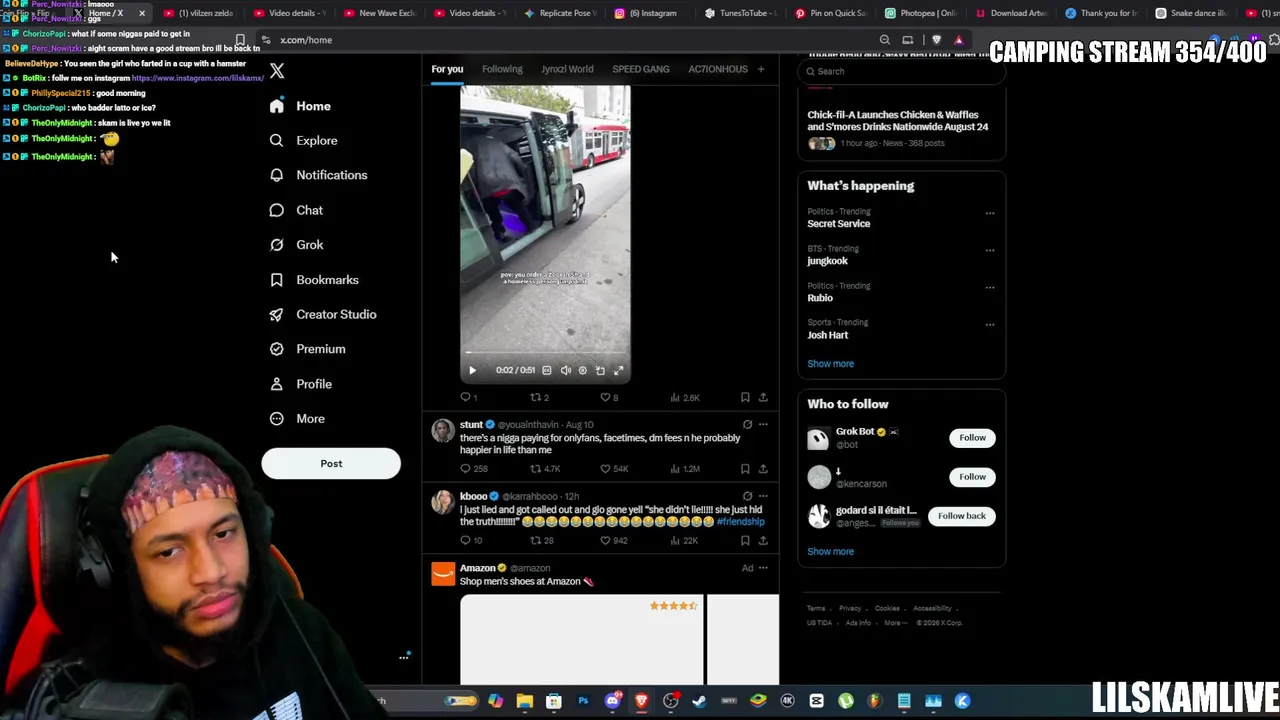Open Notifications in the X sidebar
Screen dimensions: 1280x720
(x=318, y=175)
